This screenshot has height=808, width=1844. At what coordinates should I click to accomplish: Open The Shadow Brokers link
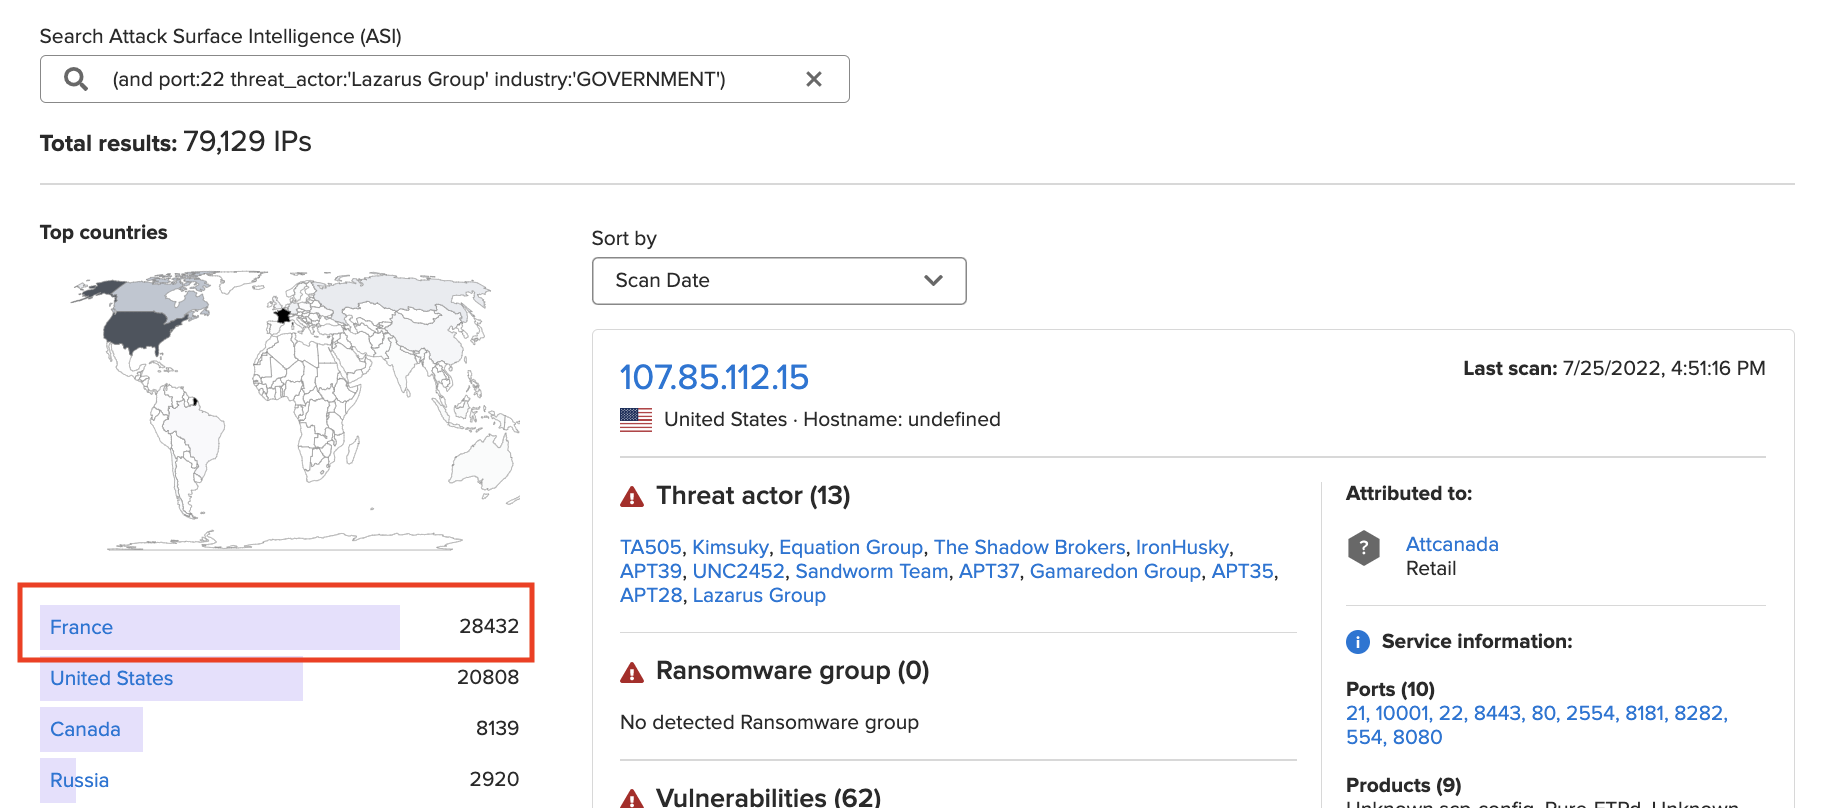1029,547
